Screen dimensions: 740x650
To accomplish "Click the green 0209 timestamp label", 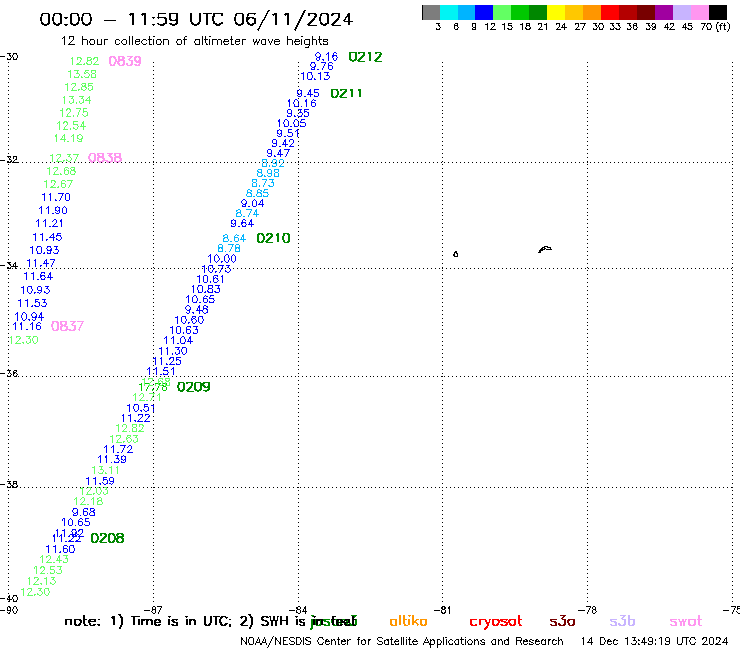I will click(x=193, y=387).
